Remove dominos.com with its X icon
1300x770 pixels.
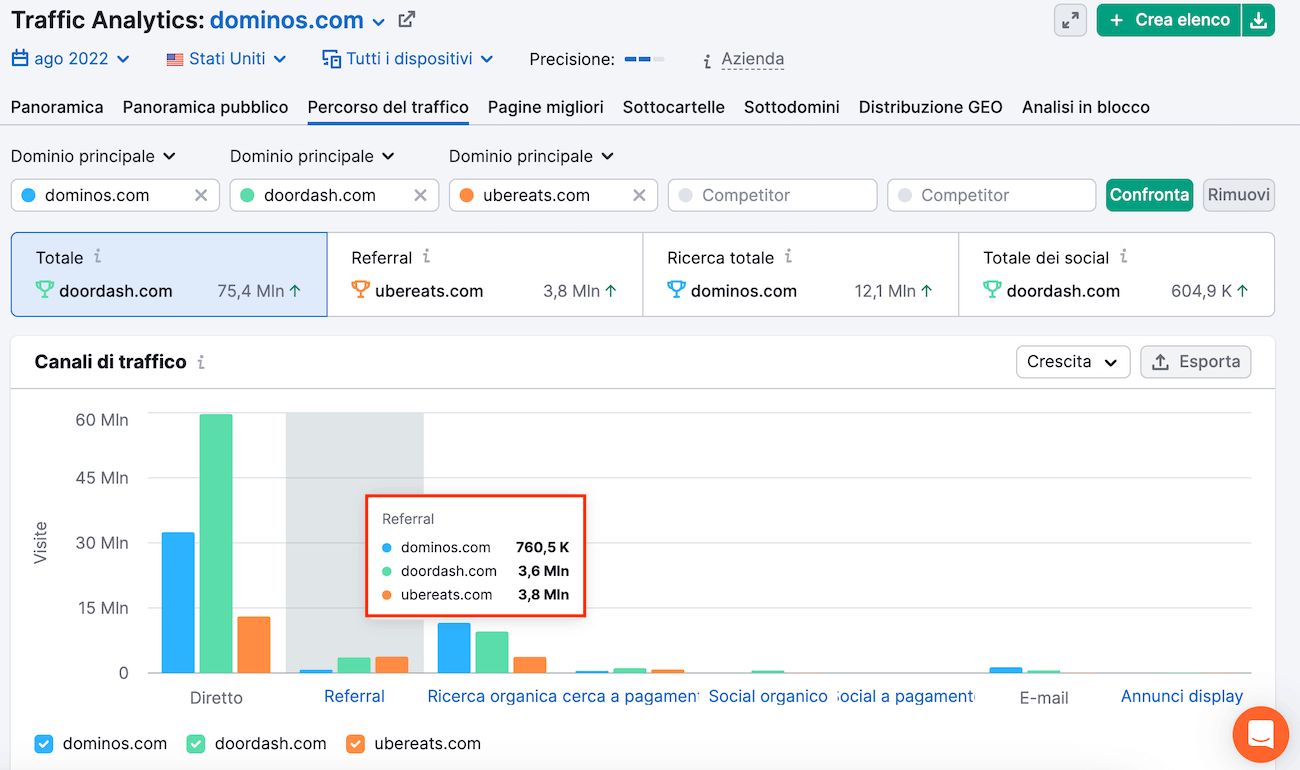pos(201,195)
